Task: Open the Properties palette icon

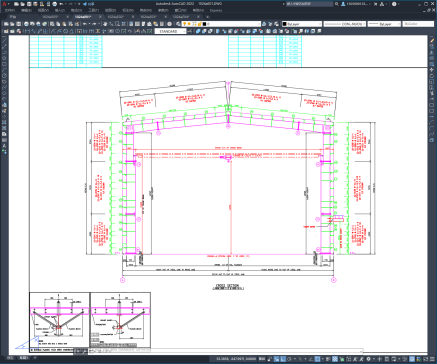Action: click(131, 24)
